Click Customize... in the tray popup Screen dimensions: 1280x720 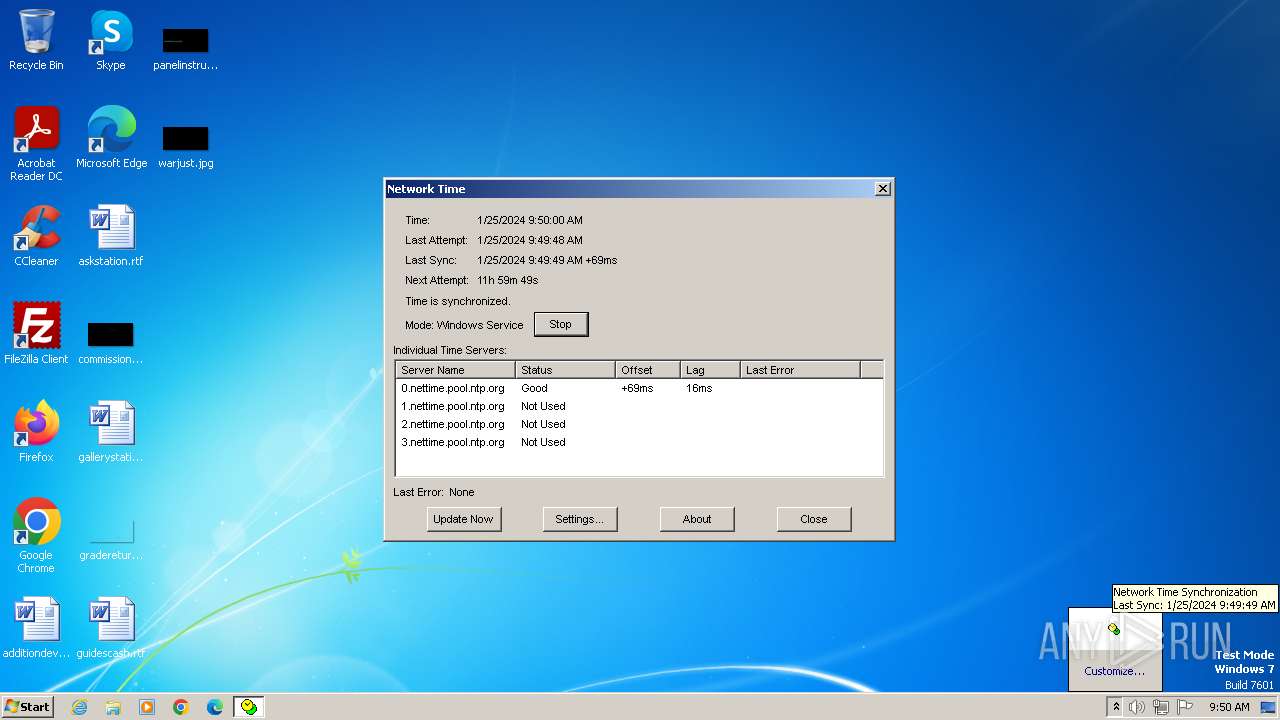[x=1115, y=671]
